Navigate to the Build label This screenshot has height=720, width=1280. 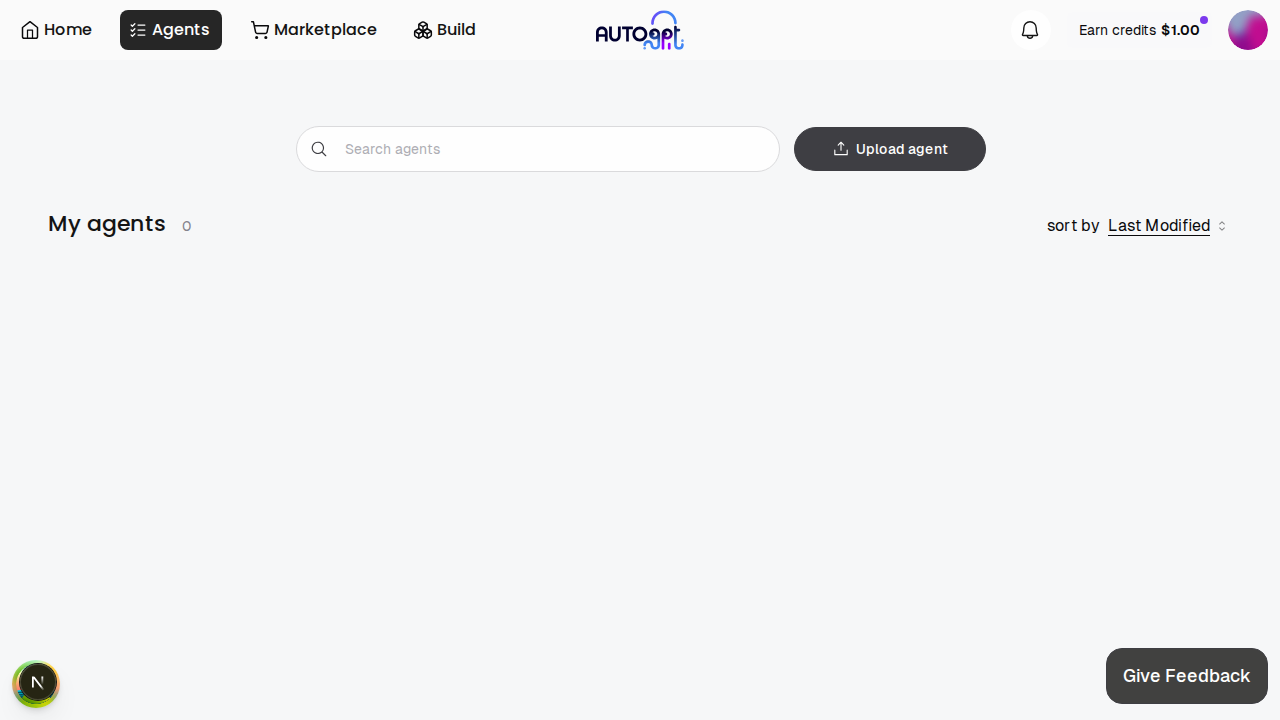[x=456, y=30]
